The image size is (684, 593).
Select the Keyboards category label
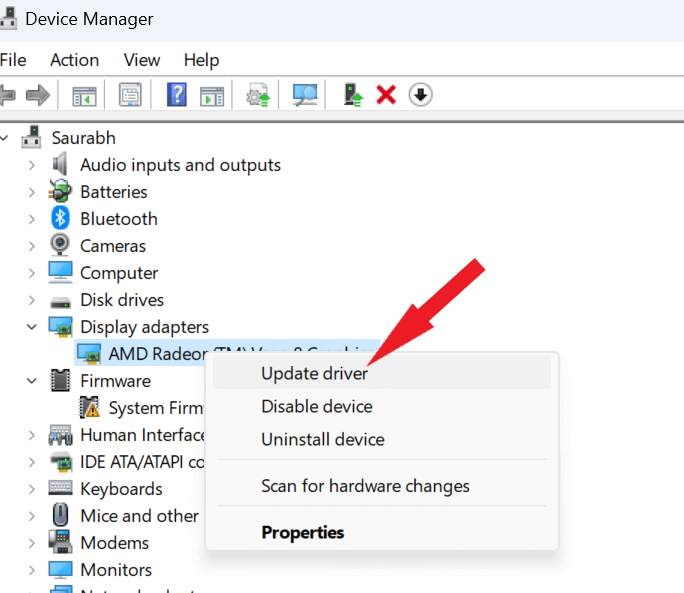121,489
